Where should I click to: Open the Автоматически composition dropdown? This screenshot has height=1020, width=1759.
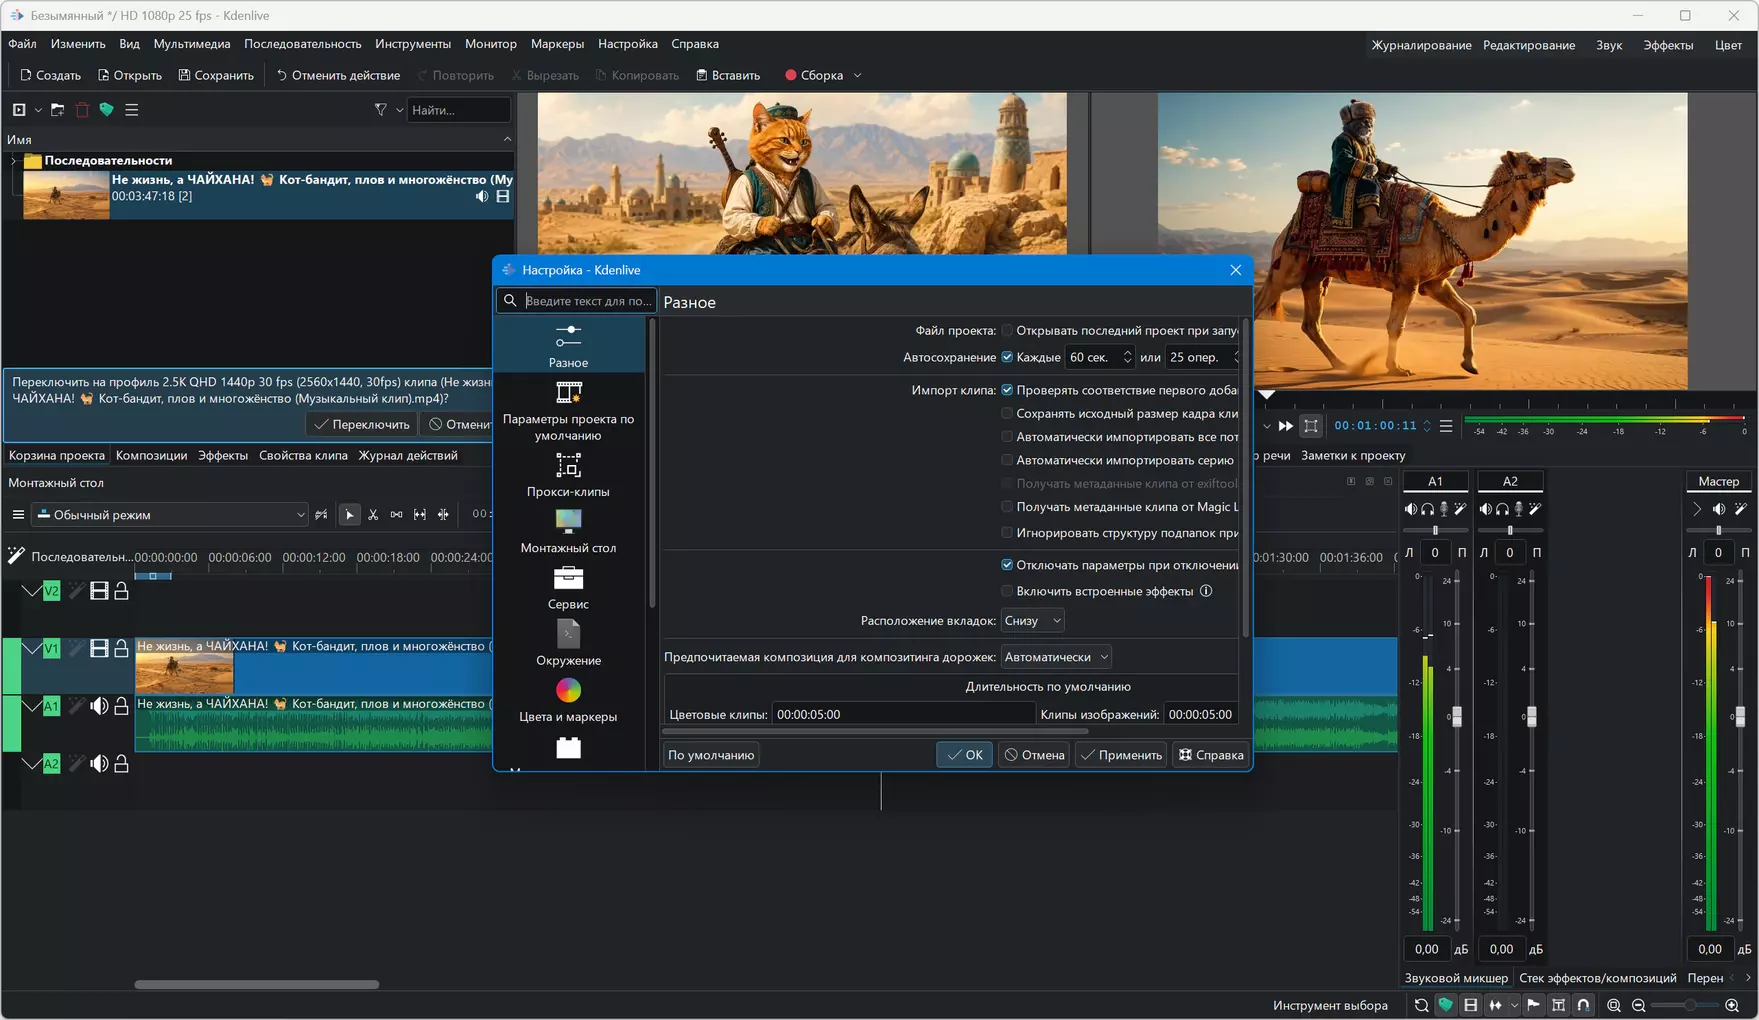pyautogui.click(x=1056, y=657)
